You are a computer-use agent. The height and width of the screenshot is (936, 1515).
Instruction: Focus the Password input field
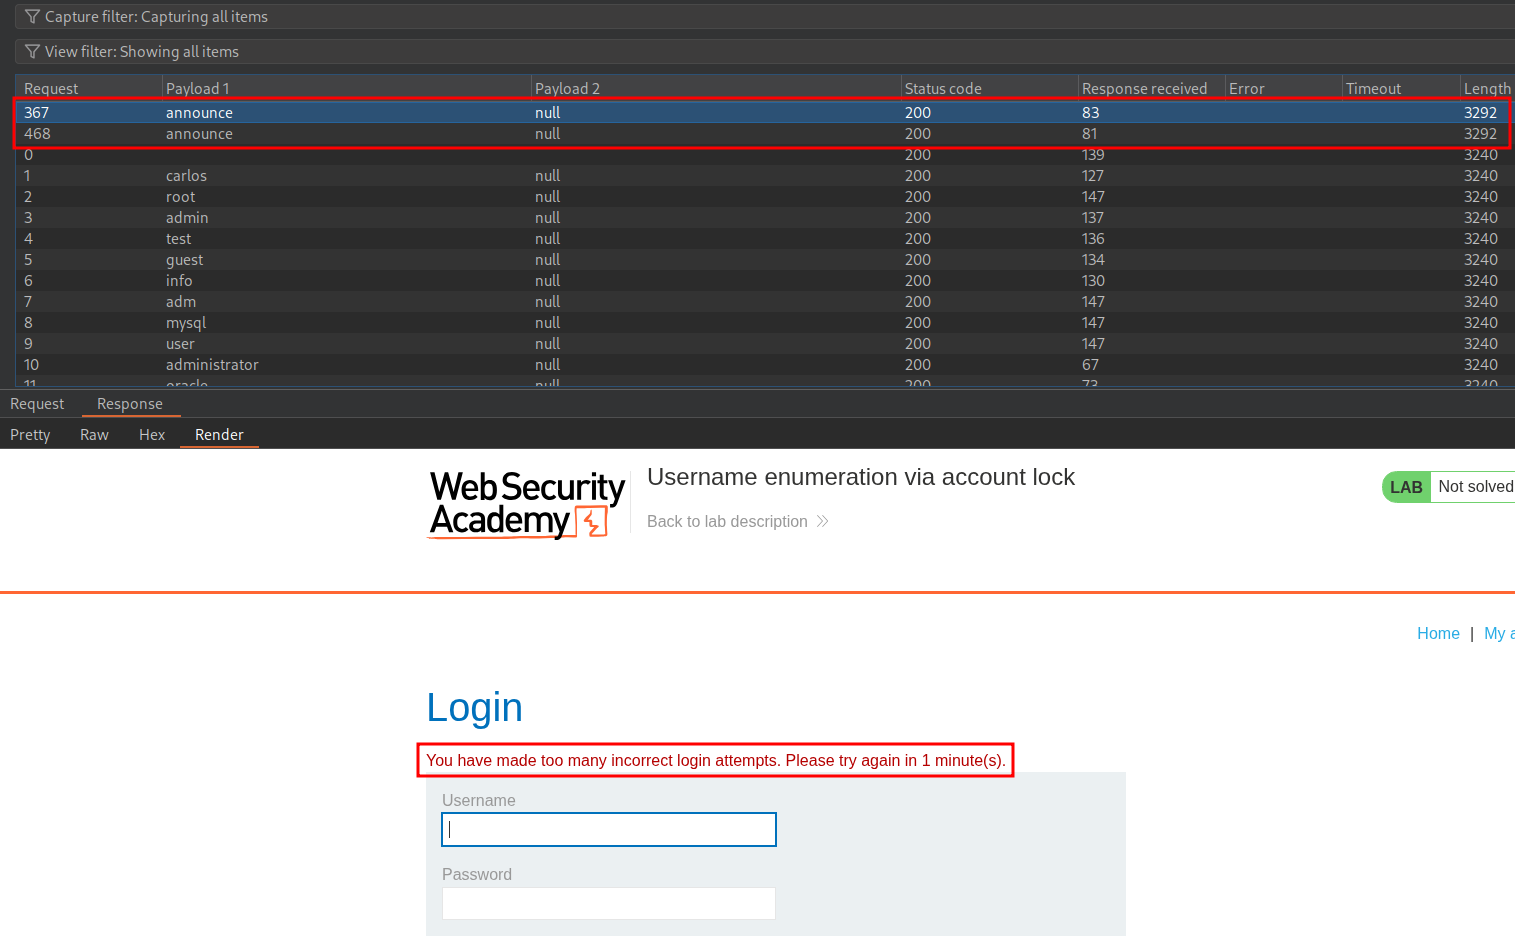click(x=608, y=903)
